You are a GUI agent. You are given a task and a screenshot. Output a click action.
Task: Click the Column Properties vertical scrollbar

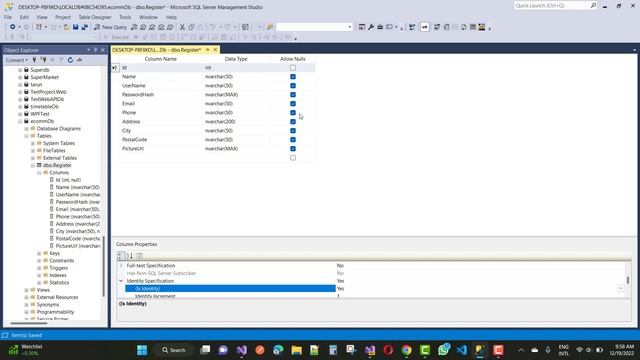click(628, 280)
